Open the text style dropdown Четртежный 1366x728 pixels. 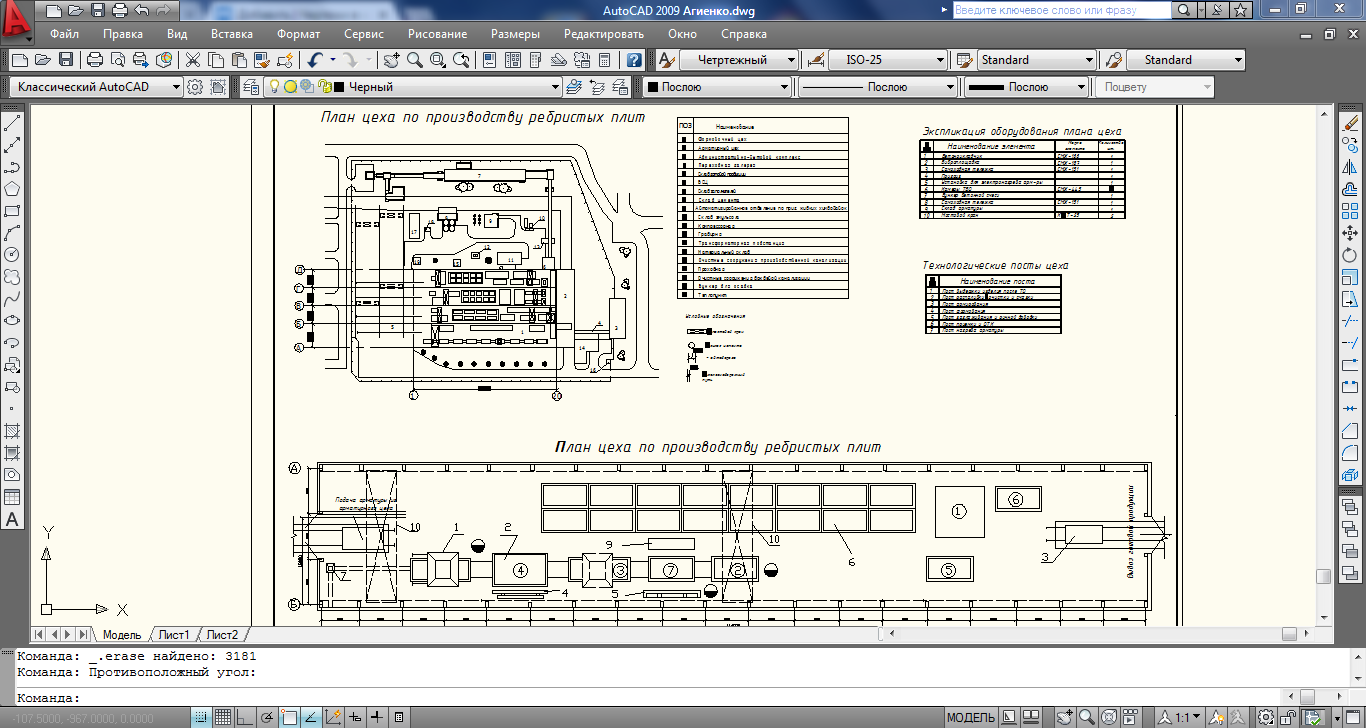pos(739,60)
